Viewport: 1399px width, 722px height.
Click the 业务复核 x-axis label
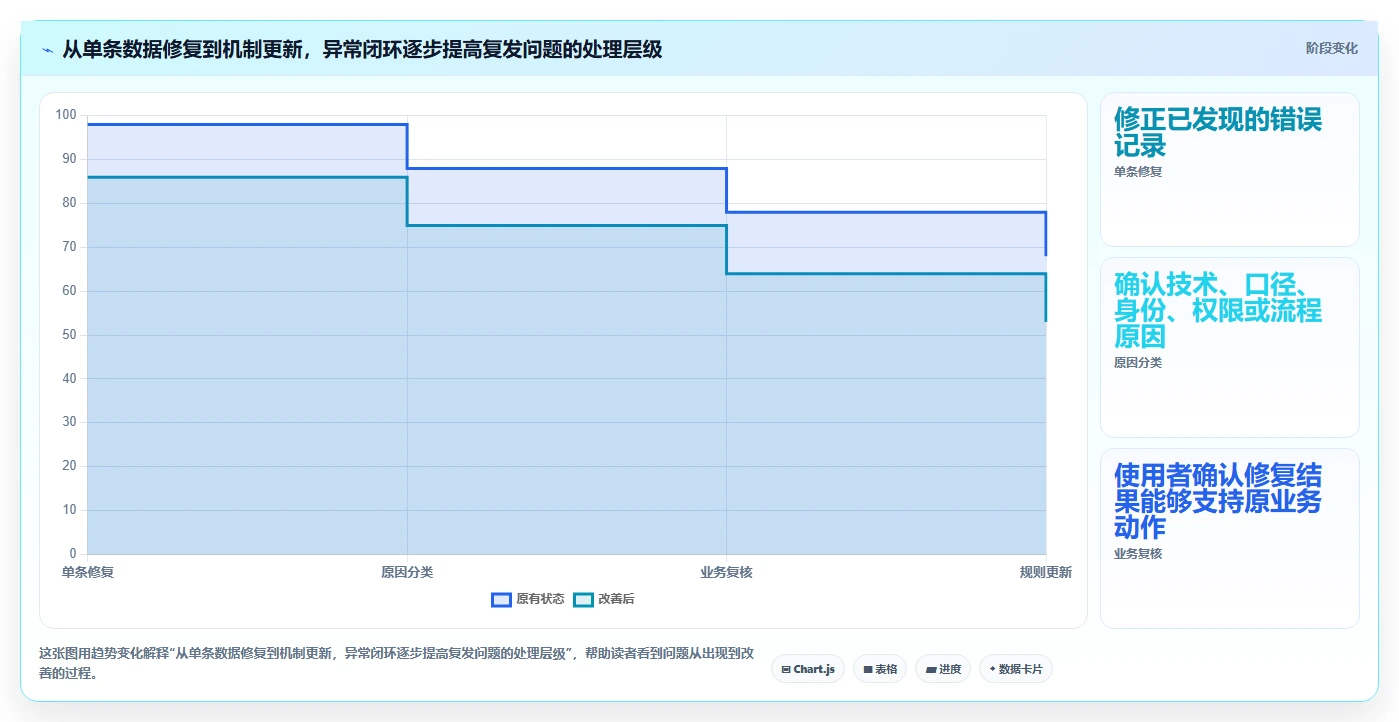tap(726, 572)
